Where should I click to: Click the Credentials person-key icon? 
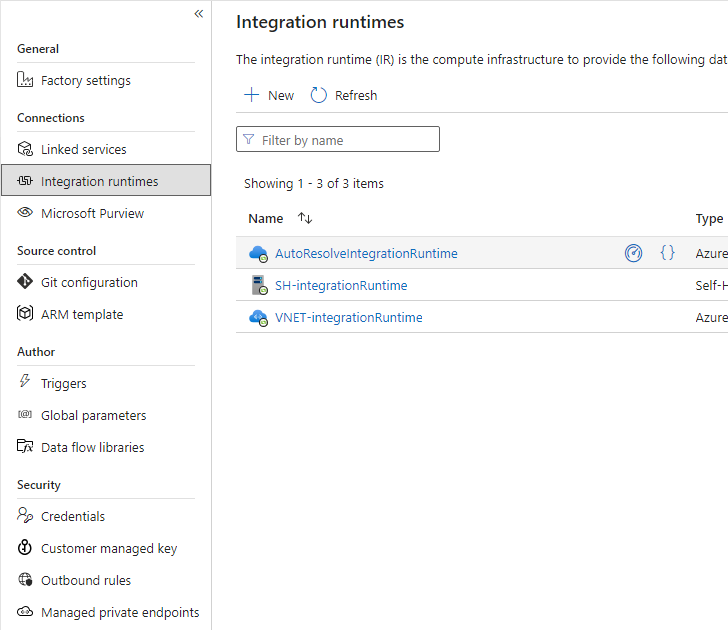[x=25, y=515]
